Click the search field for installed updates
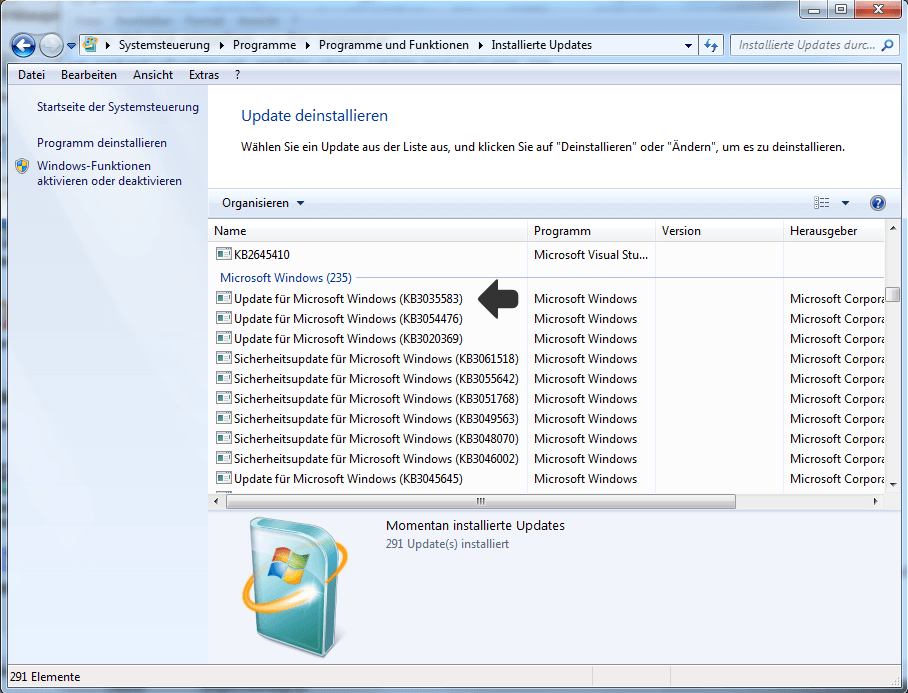Image resolution: width=908 pixels, height=693 pixels. (x=806, y=45)
